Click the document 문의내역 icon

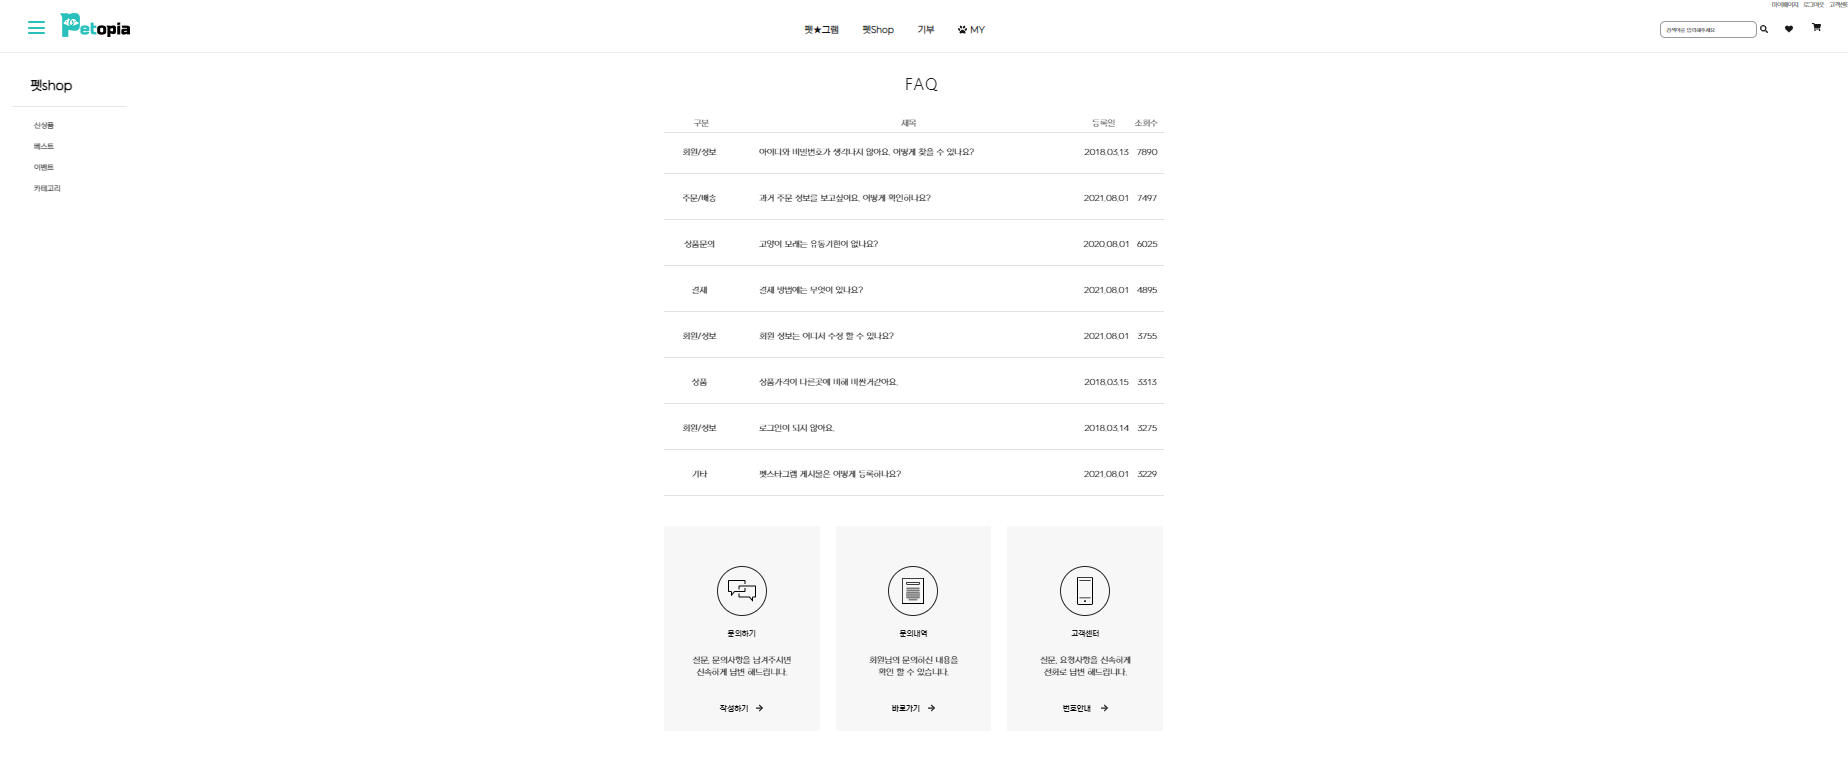(913, 591)
